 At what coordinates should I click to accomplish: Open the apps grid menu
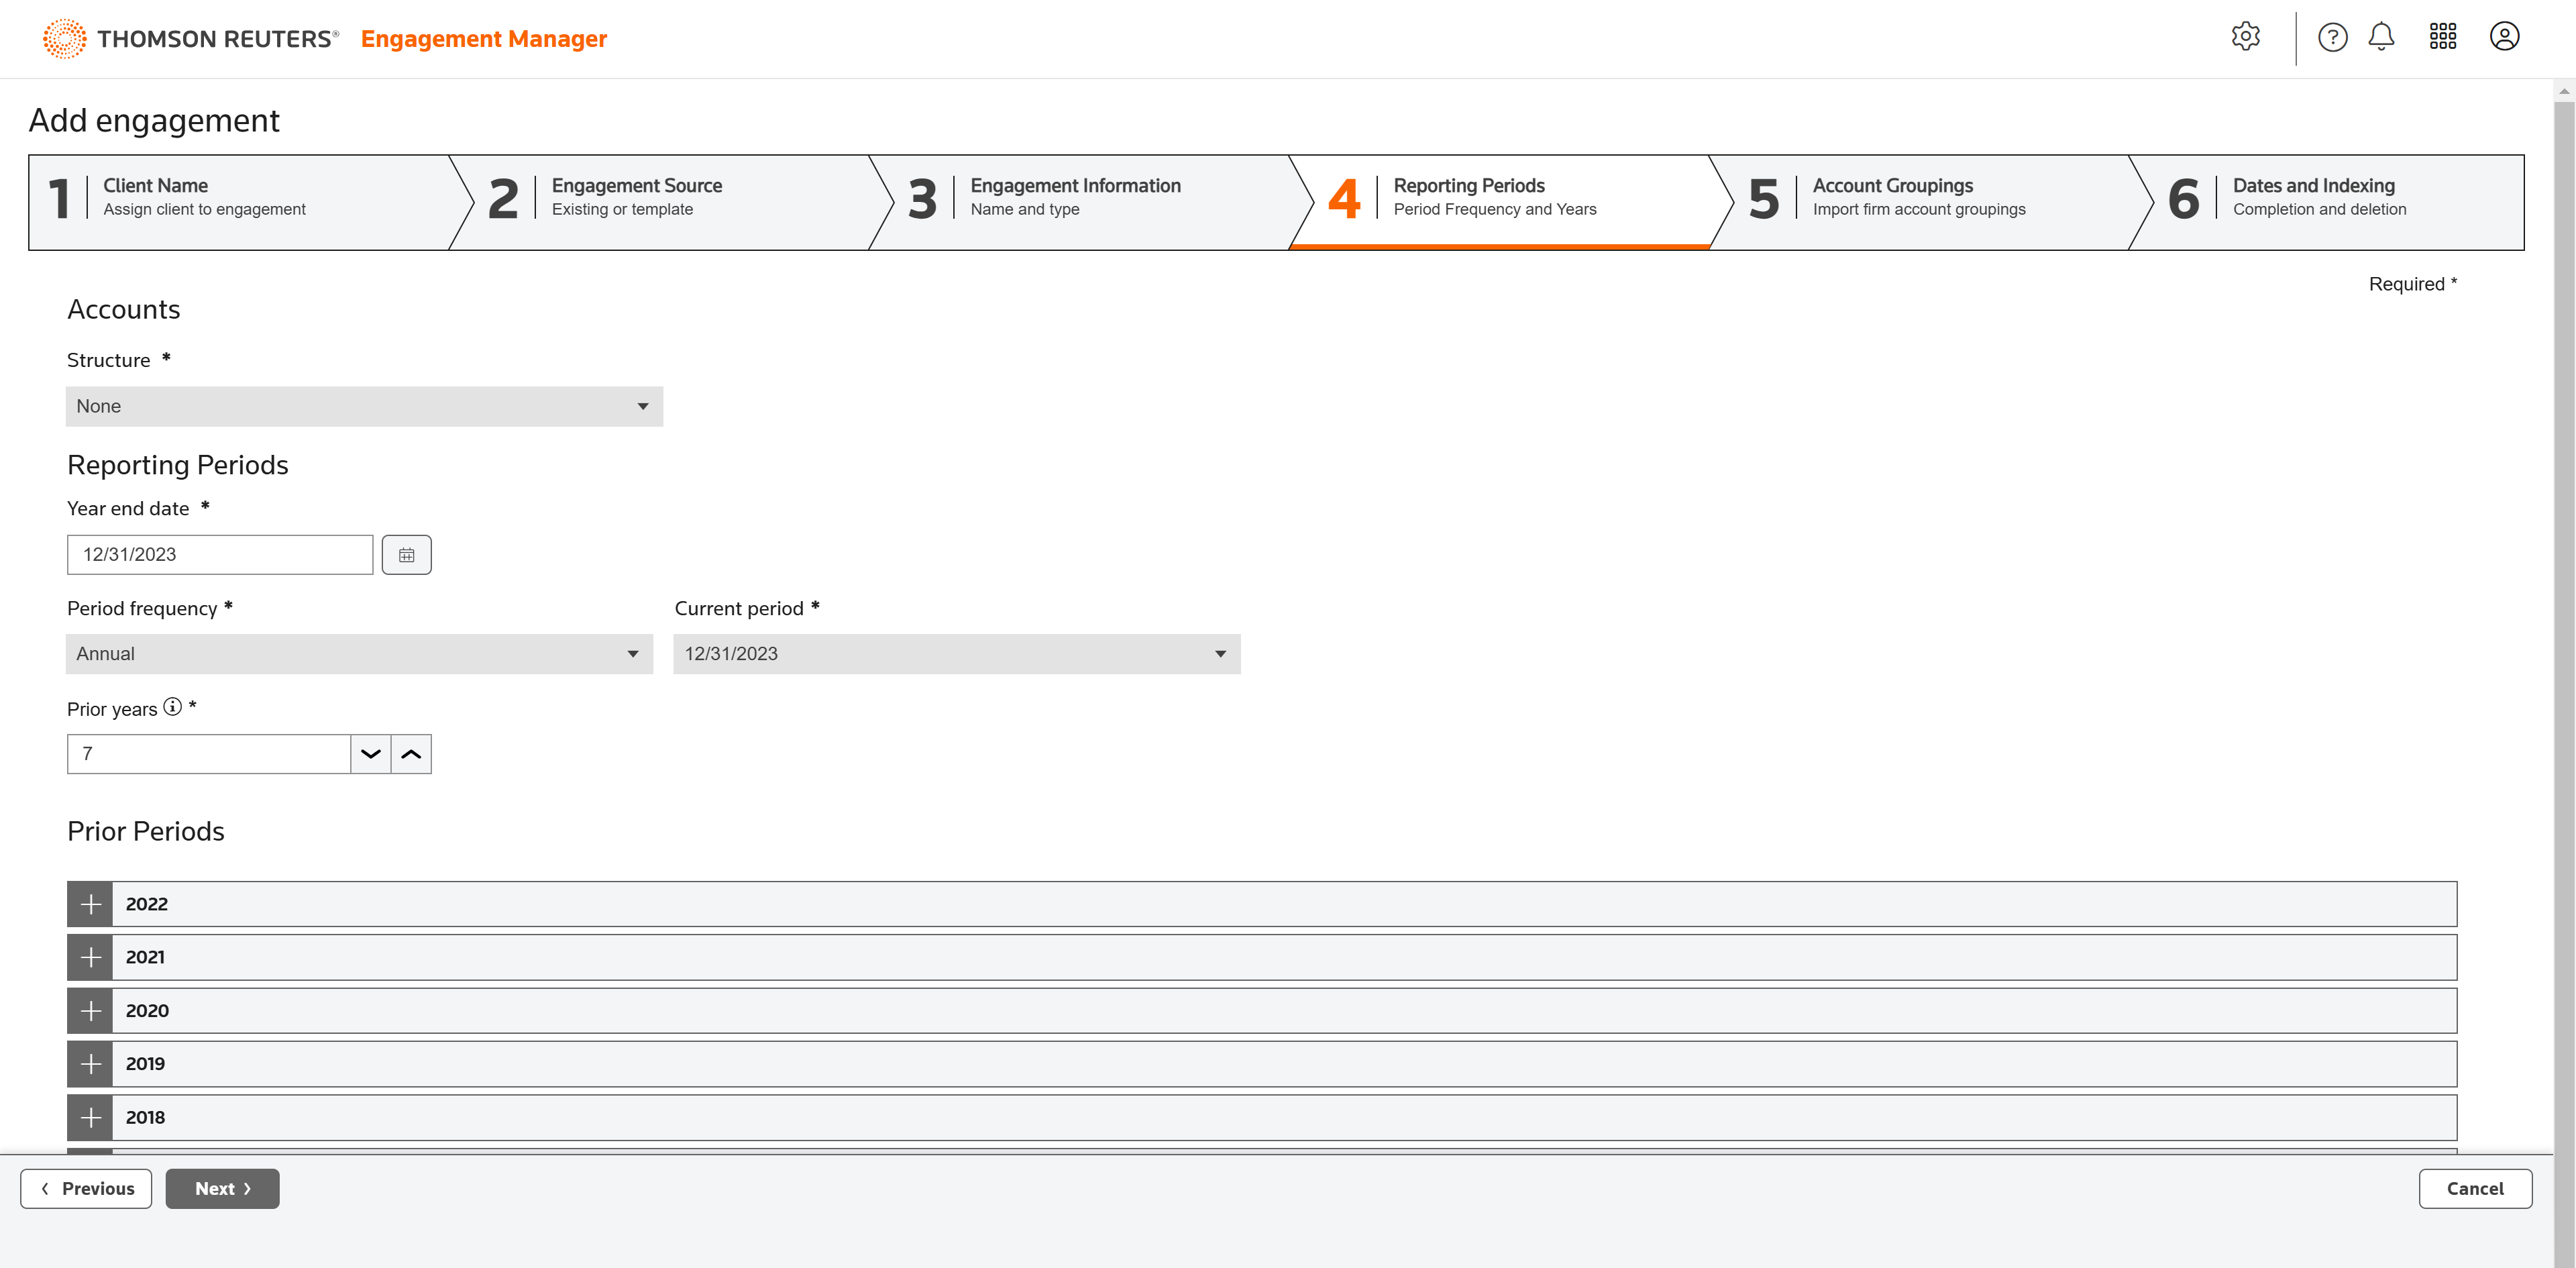(x=2443, y=37)
